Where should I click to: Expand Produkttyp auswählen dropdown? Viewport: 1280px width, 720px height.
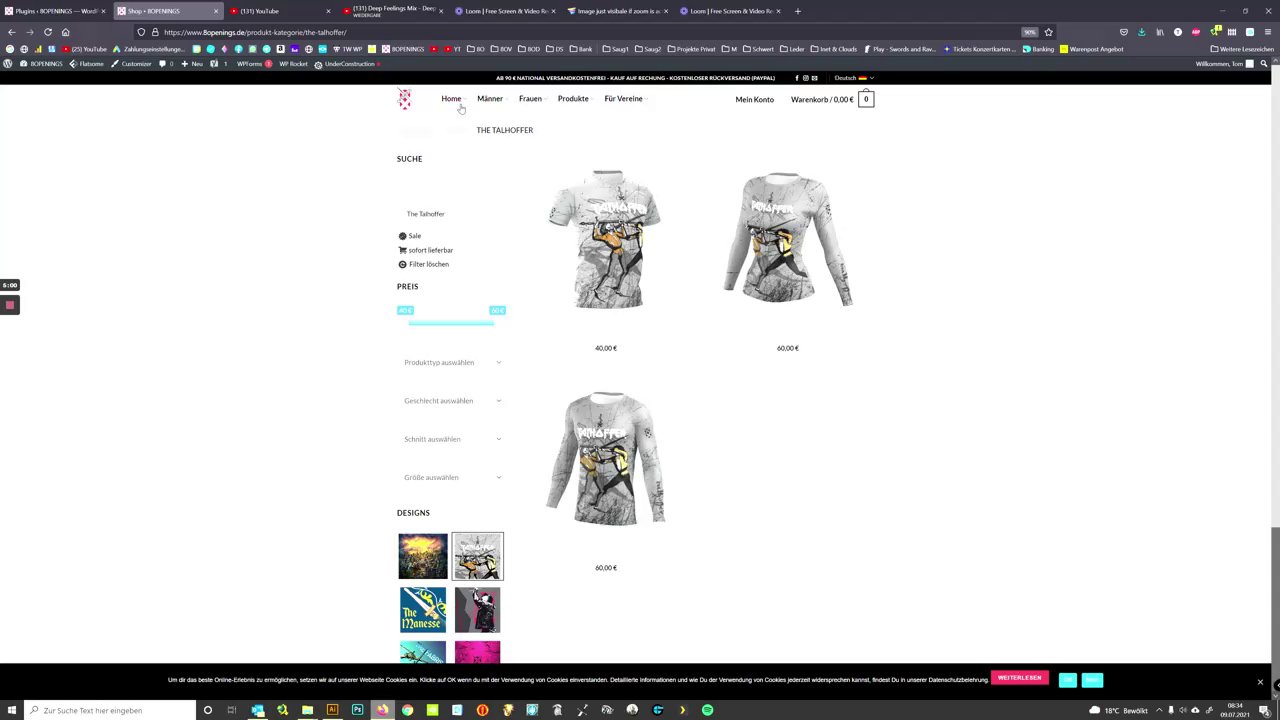click(453, 362)
